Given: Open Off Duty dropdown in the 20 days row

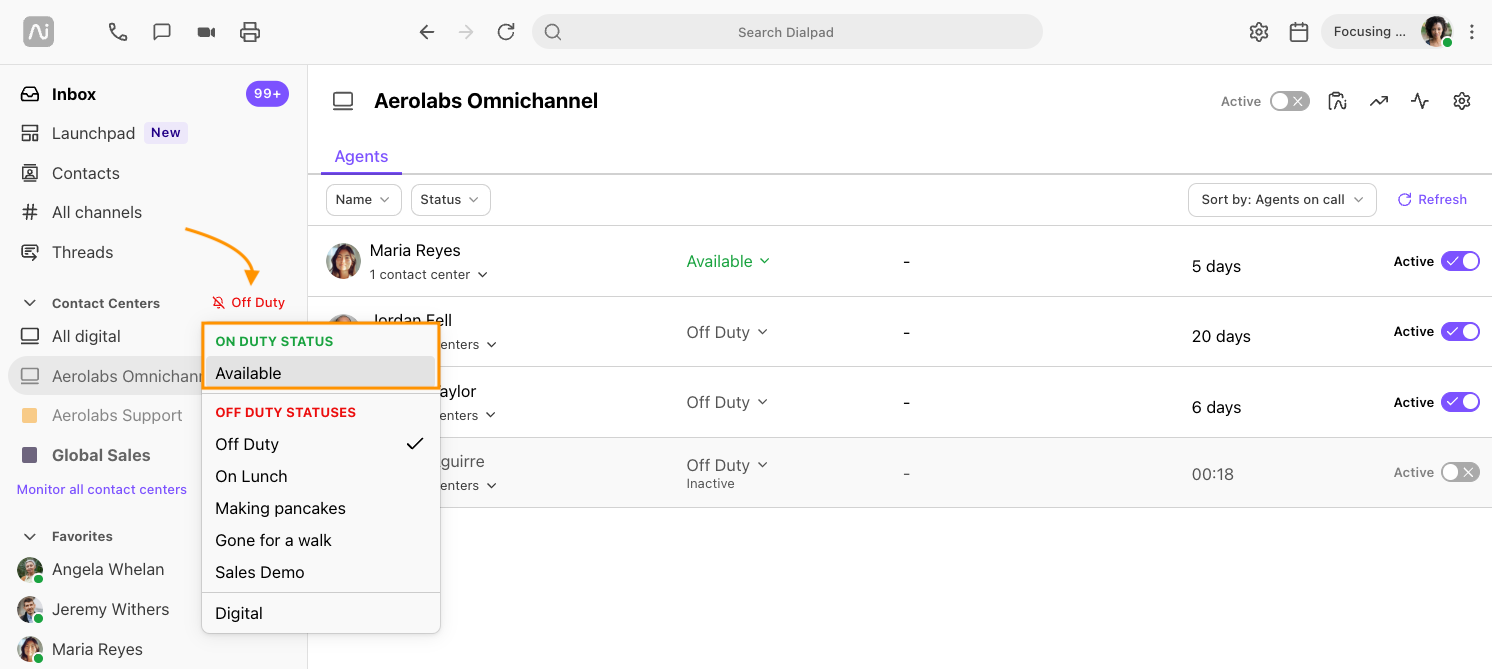Looking at the screenshot, I should (727, 332).
